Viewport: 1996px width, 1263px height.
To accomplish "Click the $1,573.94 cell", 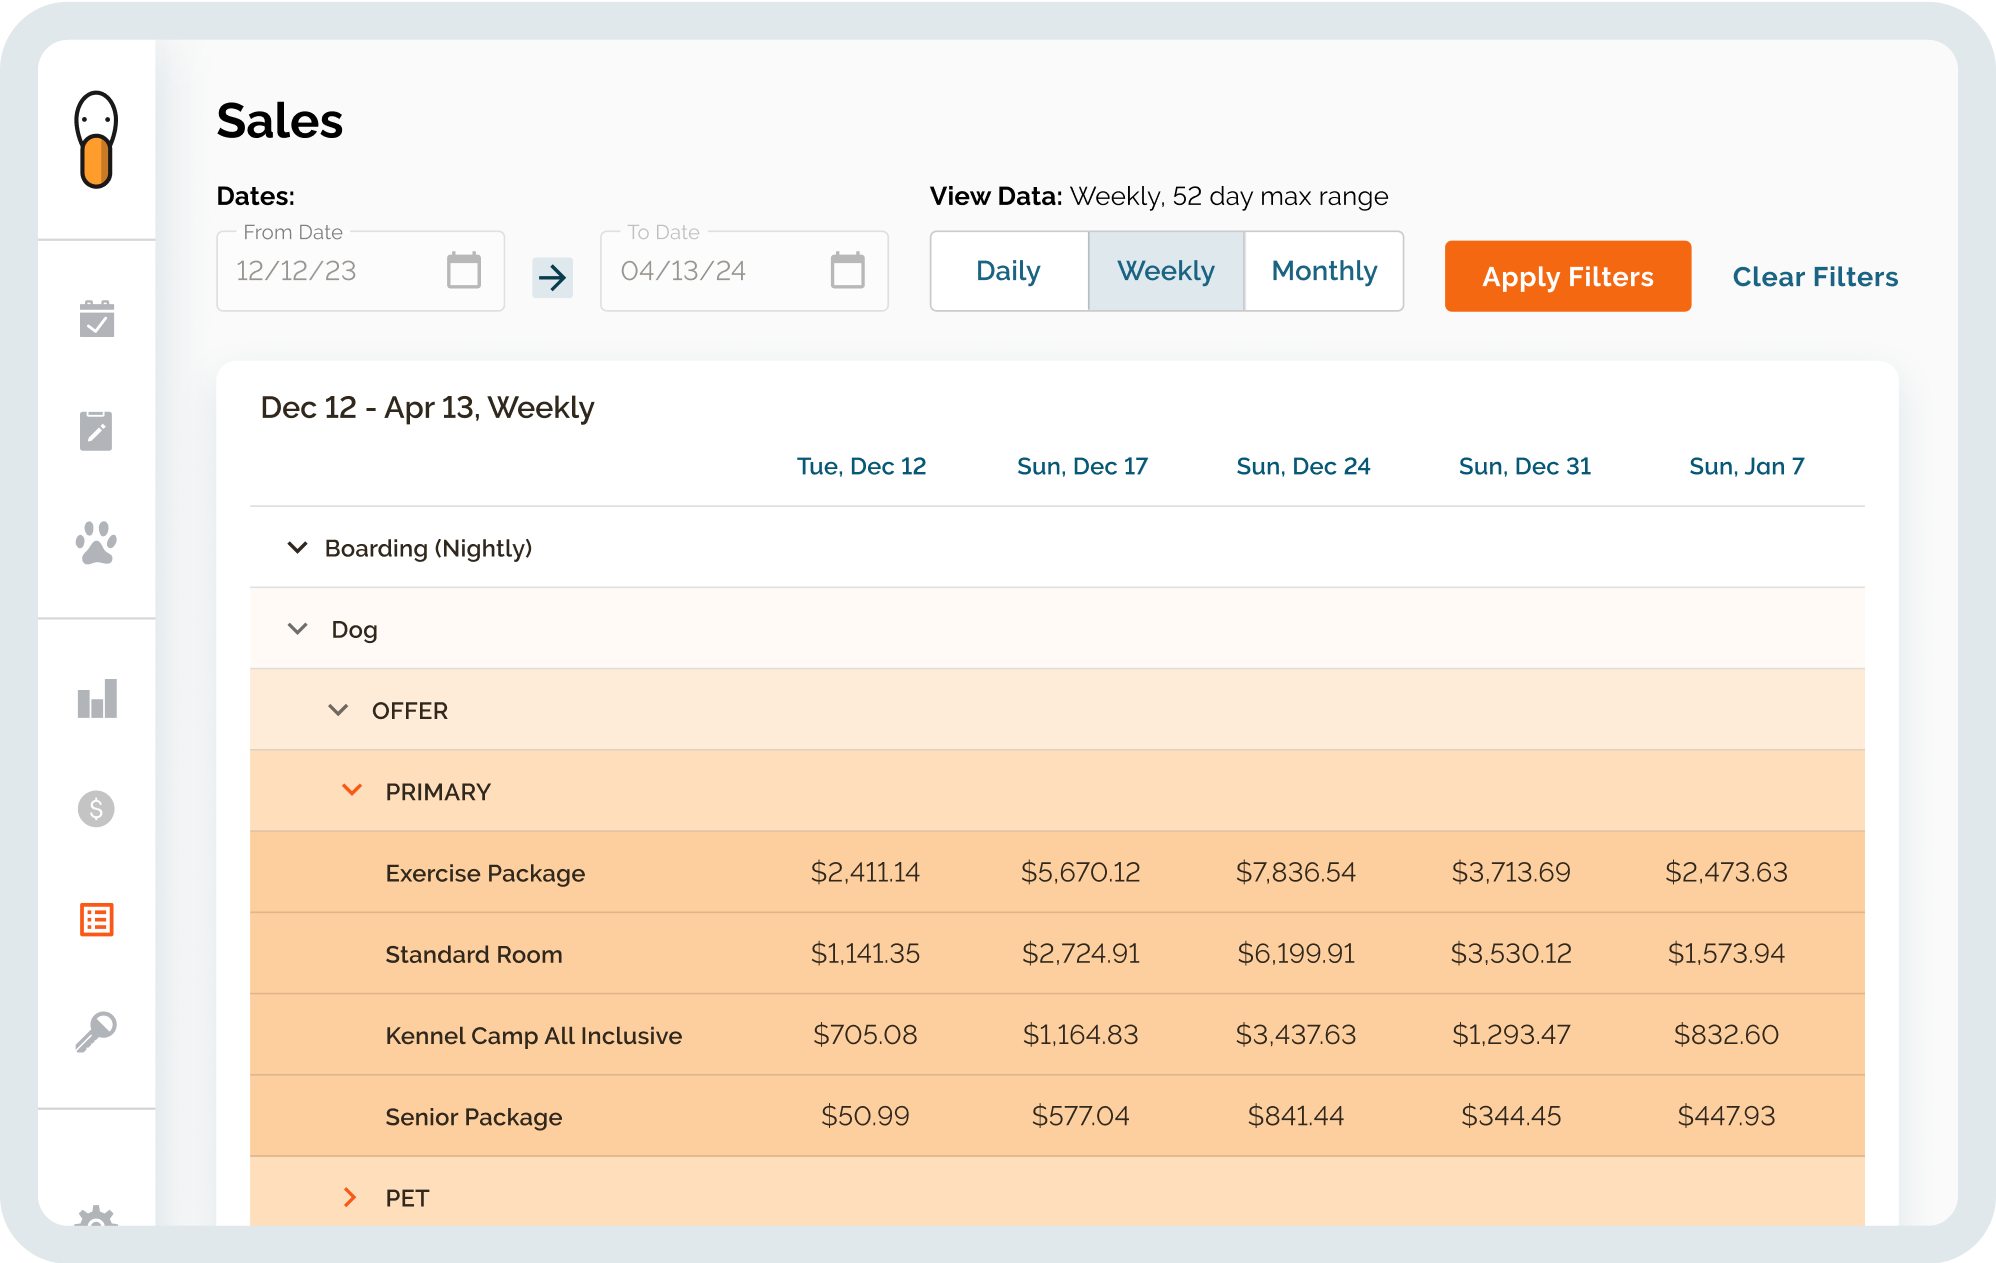I will [1726, 953].
